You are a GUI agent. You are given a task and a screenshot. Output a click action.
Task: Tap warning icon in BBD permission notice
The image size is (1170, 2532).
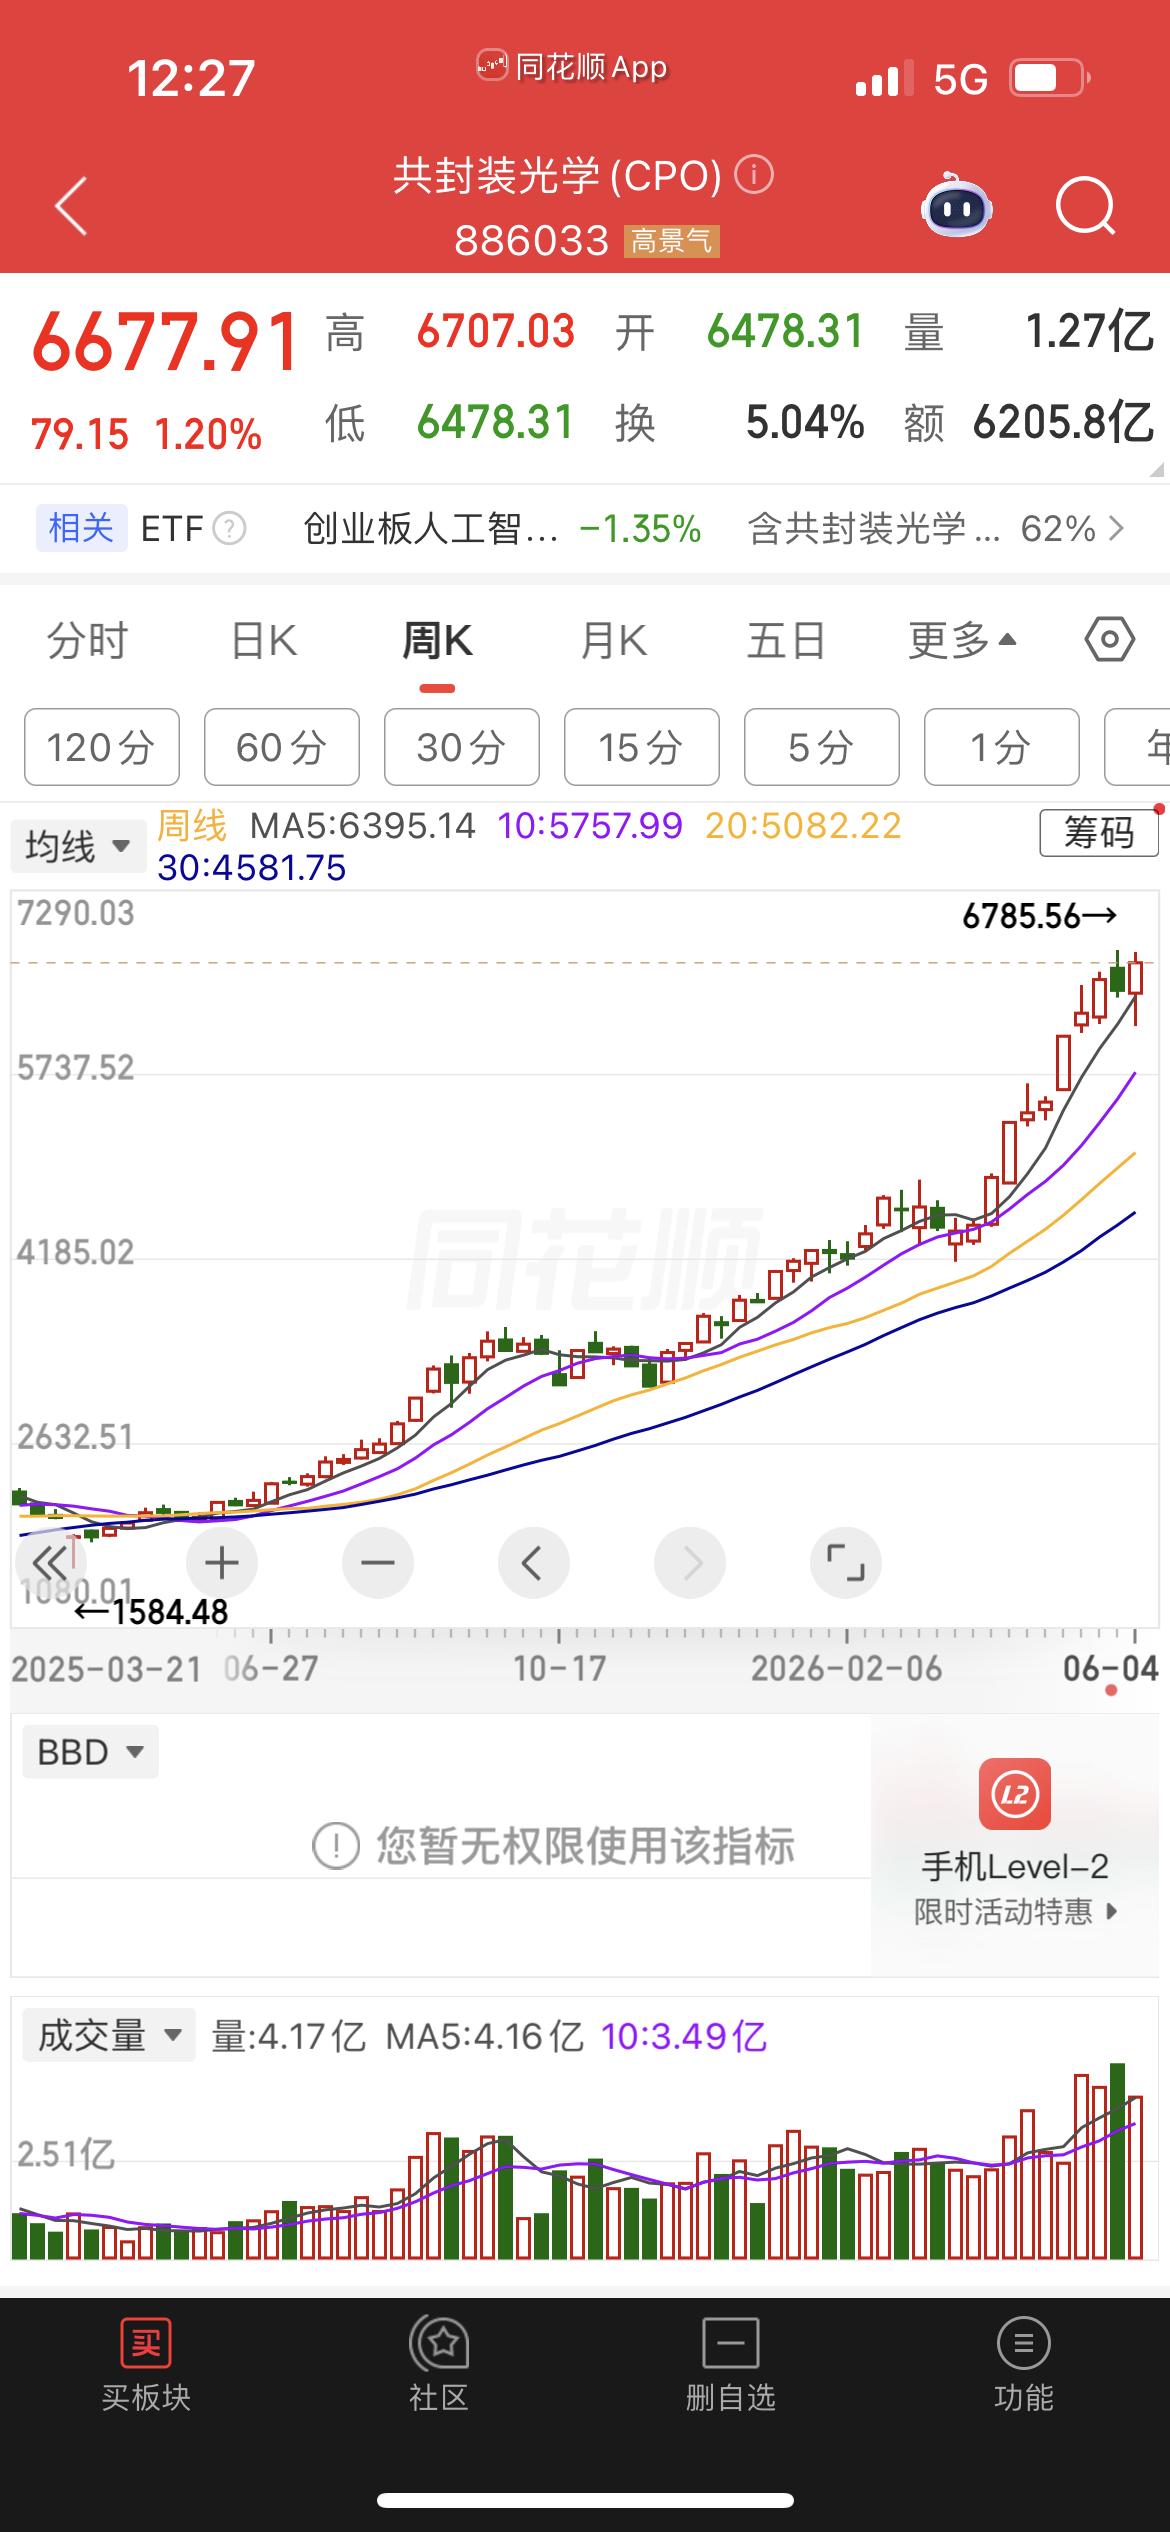(x=336, y=1846)
